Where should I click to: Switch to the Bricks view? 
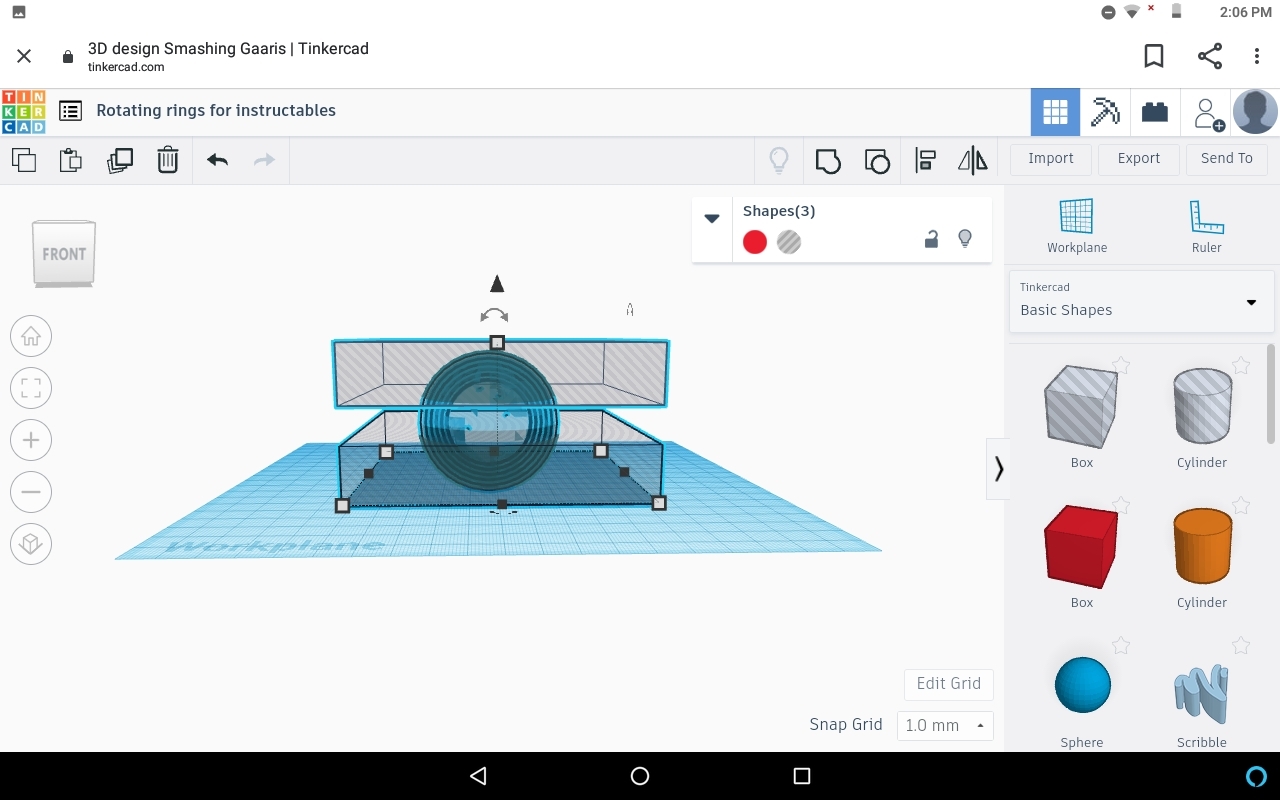pyautogui.click(x=1155, y=112)
